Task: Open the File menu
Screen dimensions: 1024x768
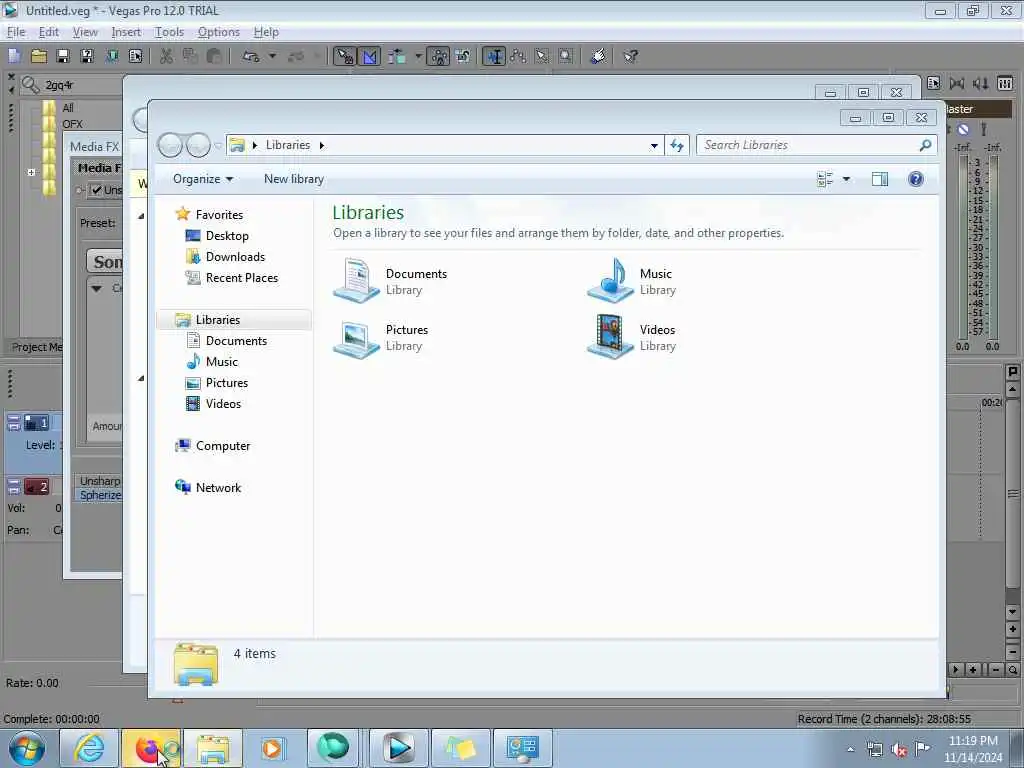Action: [16, 32]
